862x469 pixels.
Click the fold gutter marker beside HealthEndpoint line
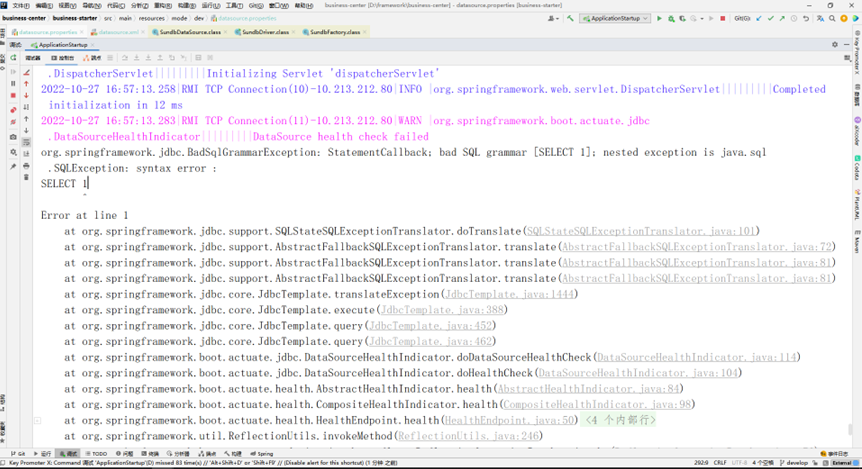(37, 421)
